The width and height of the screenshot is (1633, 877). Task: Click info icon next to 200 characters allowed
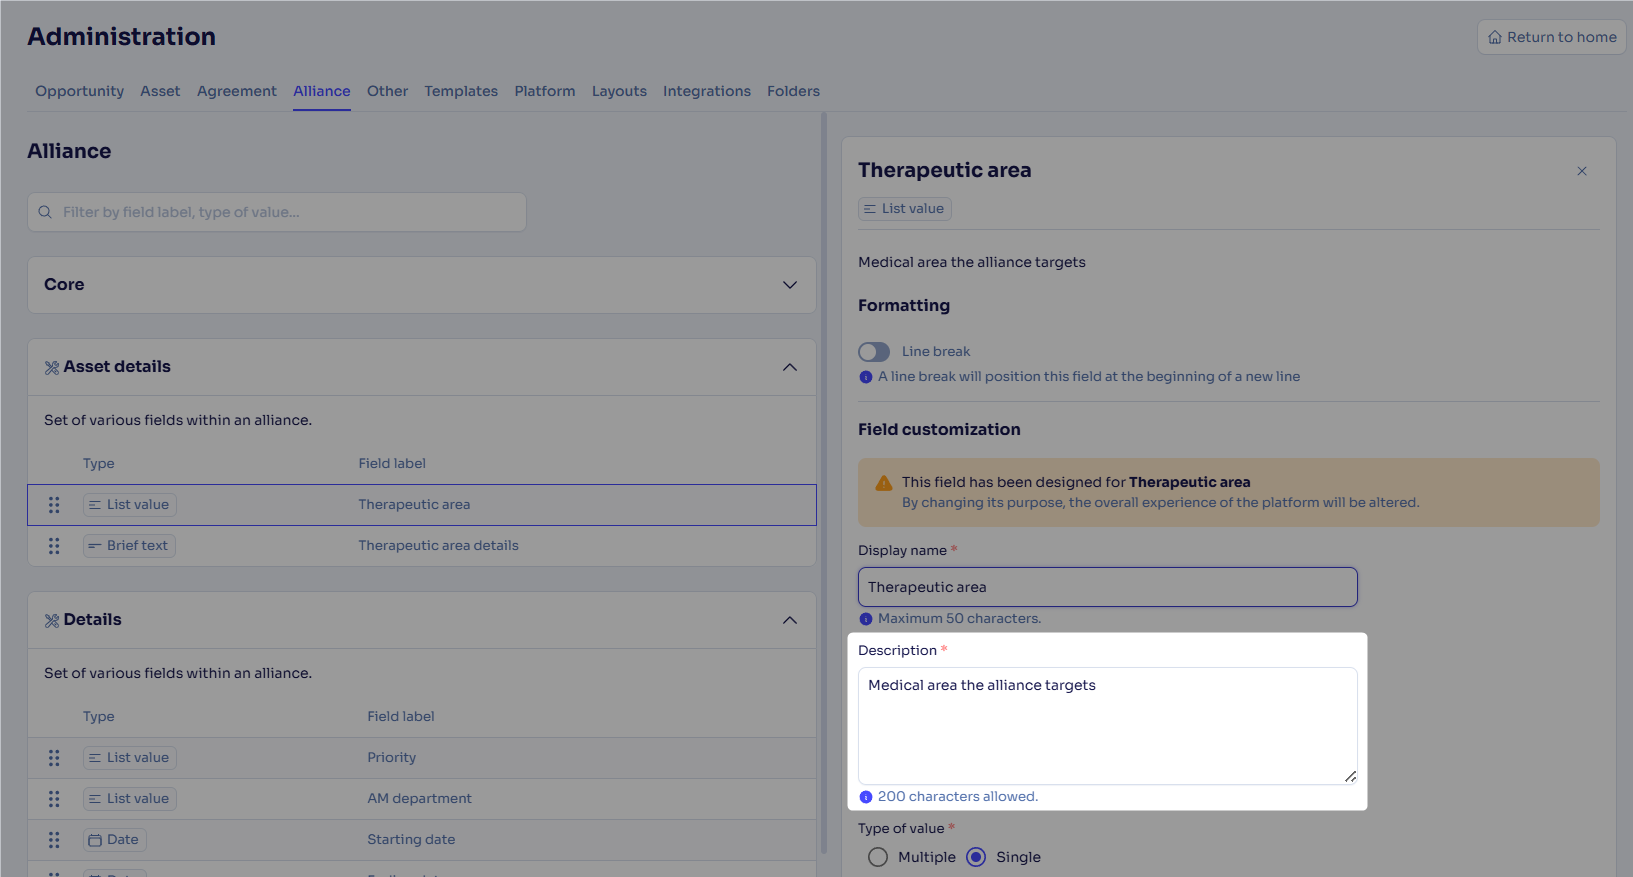(x=866, y=797)
